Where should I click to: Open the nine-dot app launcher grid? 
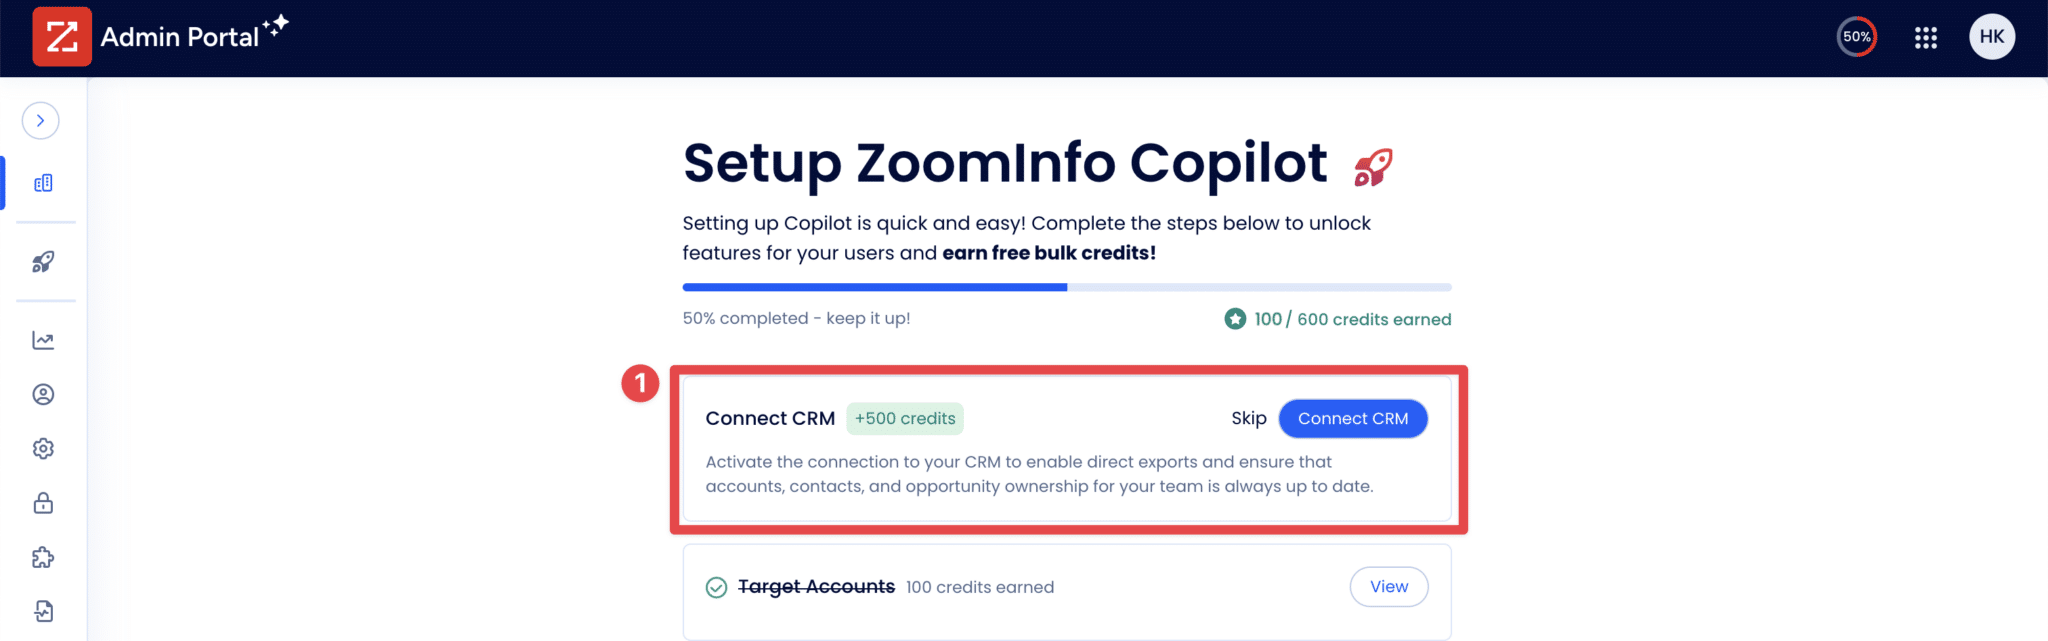(x=1925, y=37)
